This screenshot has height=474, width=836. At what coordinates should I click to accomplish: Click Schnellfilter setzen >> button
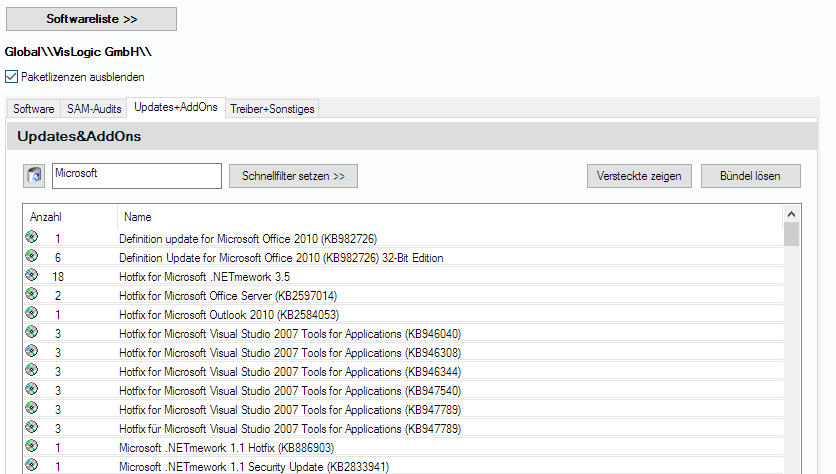(293, 176)
